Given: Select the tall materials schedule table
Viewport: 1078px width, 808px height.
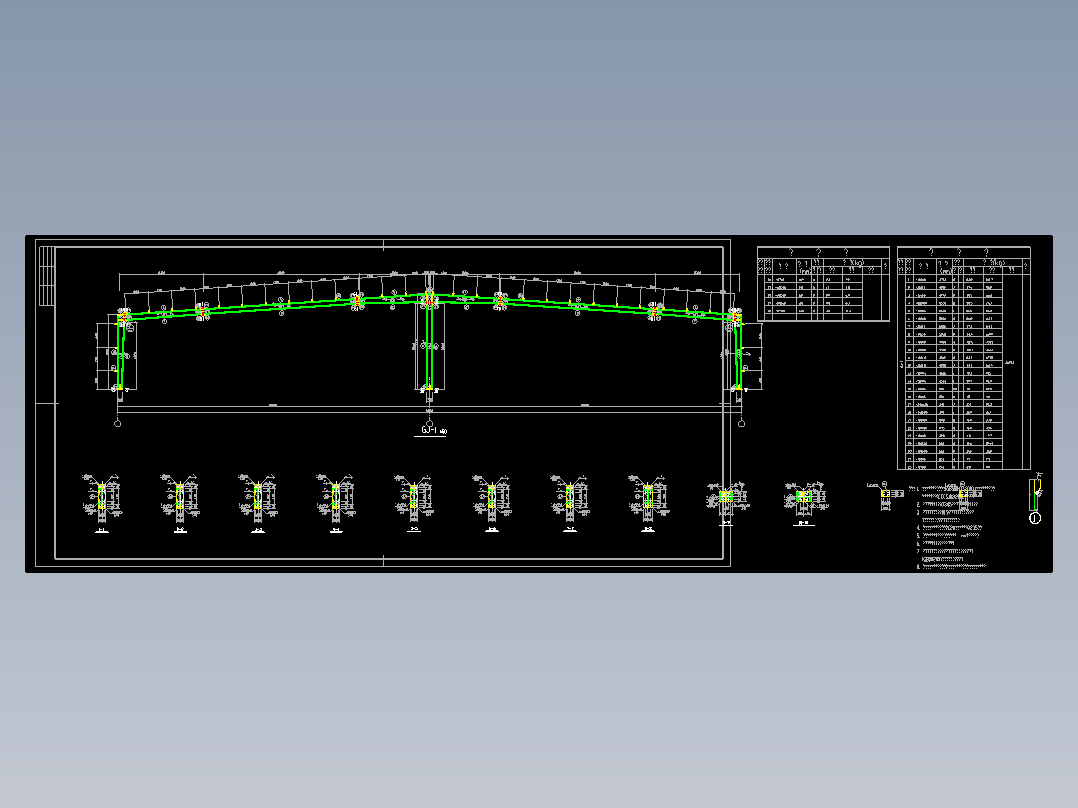Looking at the screenshot, I should (x=964, y=358).
